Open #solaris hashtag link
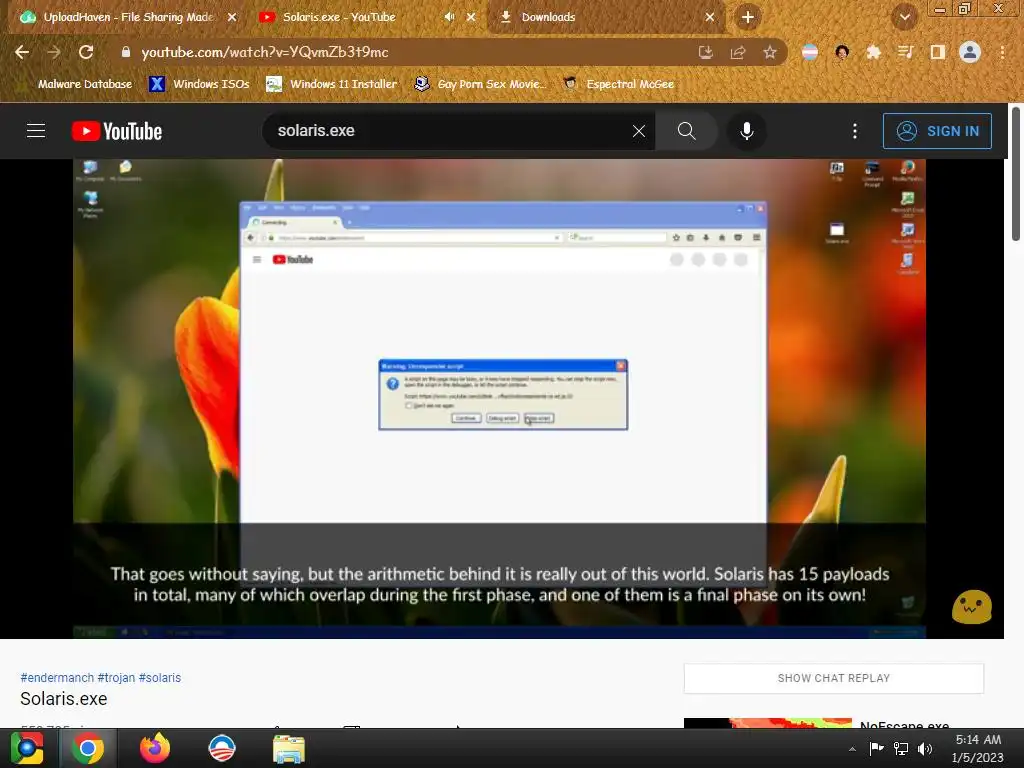The image size is (1024, 768). pos(160,678)
